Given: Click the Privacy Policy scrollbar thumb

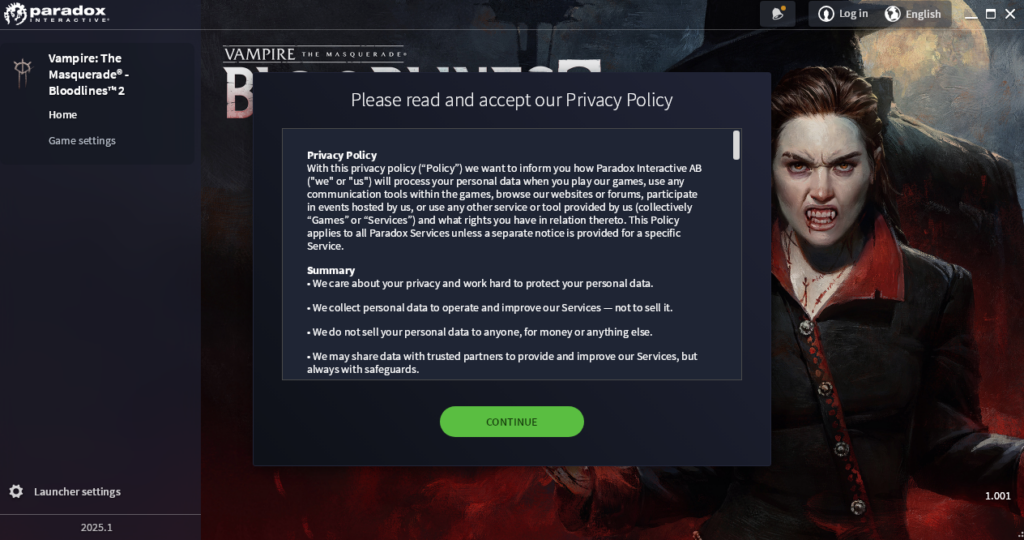Looking at the screenshot, I should [736, 145].
